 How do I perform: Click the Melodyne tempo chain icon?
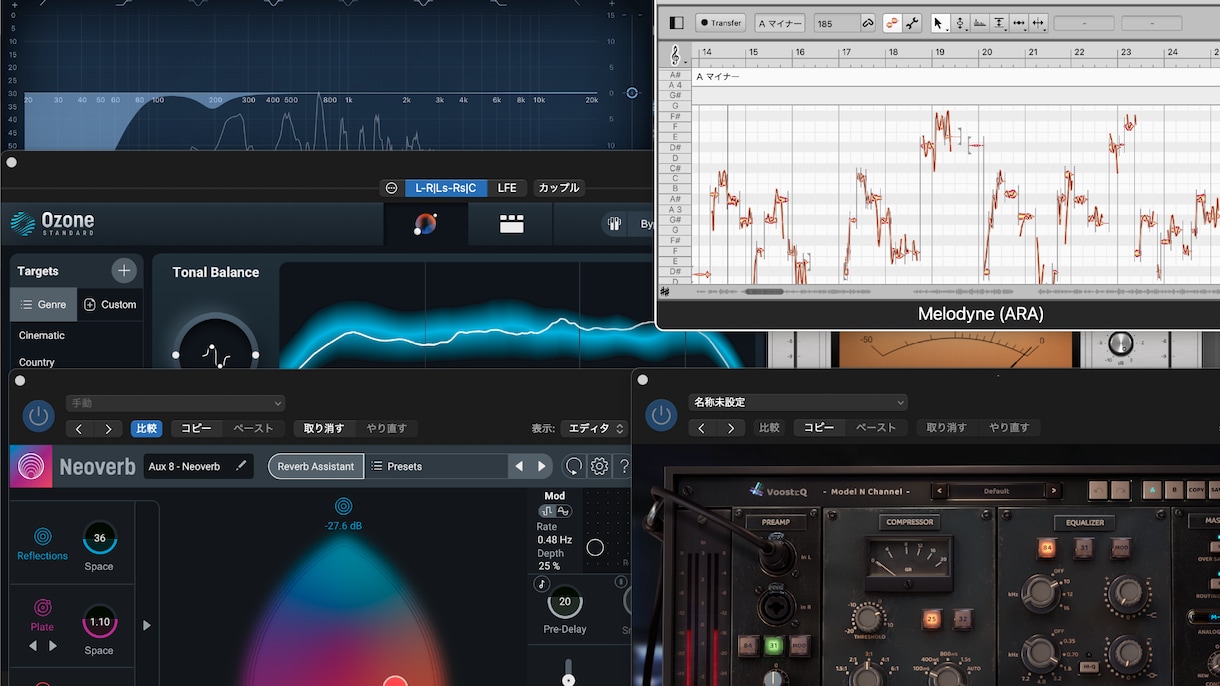pos(867,23)
